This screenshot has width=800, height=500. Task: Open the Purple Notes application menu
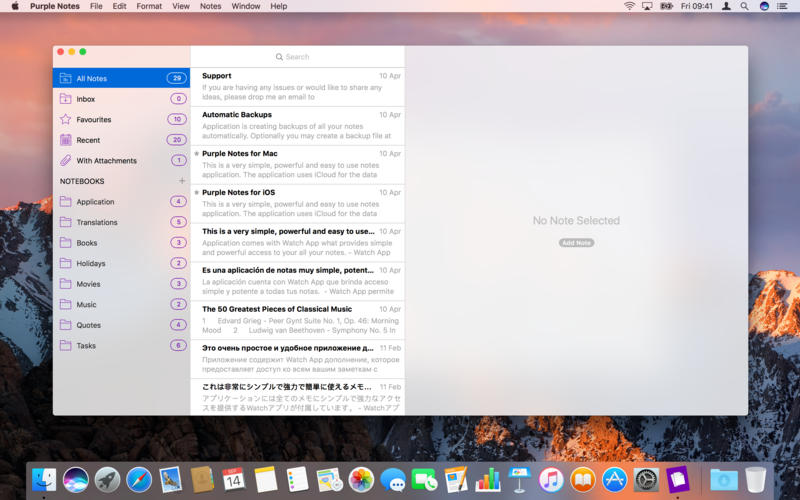pyautogui.click(x=55, y=6)
